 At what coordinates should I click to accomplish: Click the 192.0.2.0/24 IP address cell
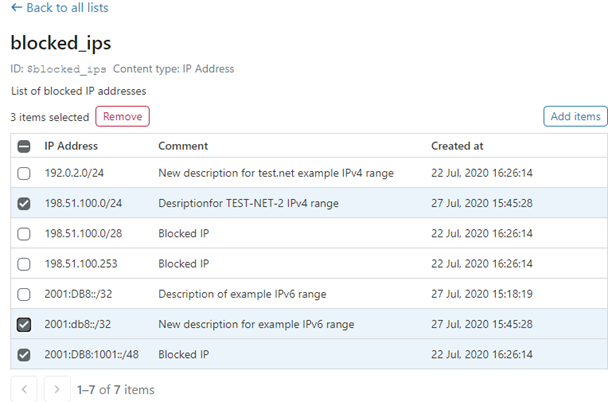click(76, 173)
